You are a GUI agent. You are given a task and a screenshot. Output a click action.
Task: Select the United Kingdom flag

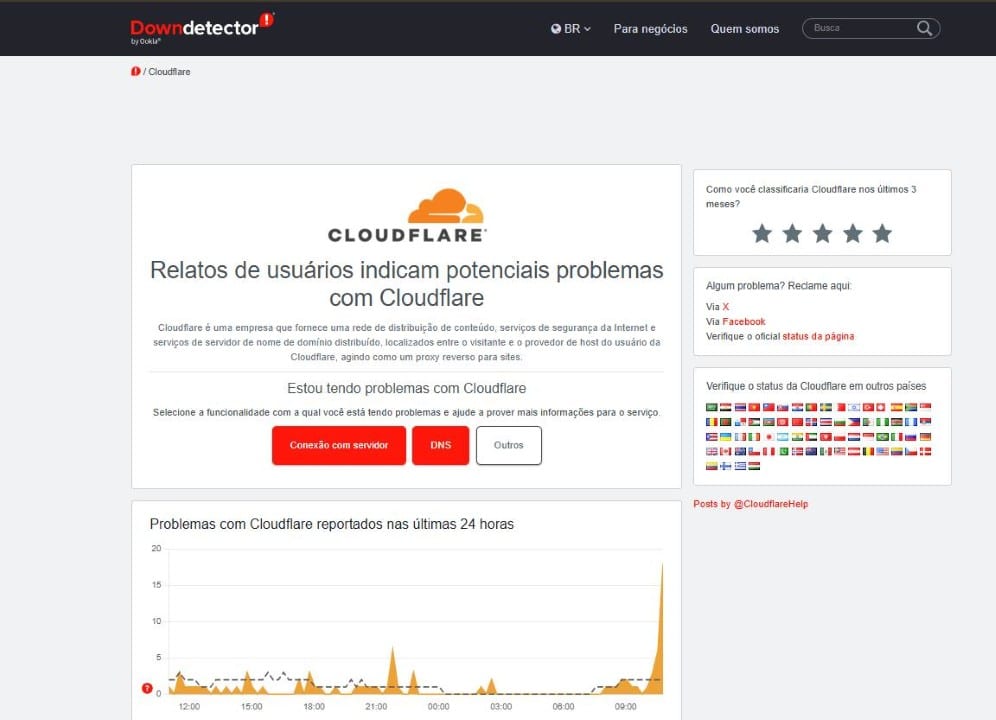point(712,451)
